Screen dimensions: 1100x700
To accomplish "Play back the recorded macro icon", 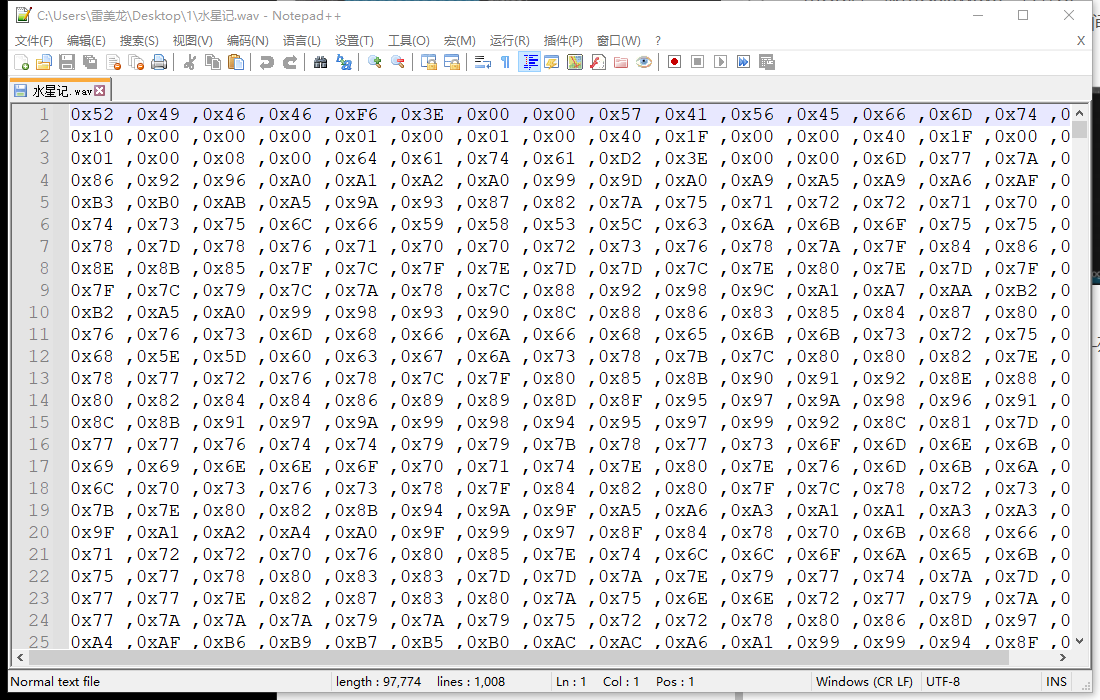I will pyautogui.click(x=720, y=62).
